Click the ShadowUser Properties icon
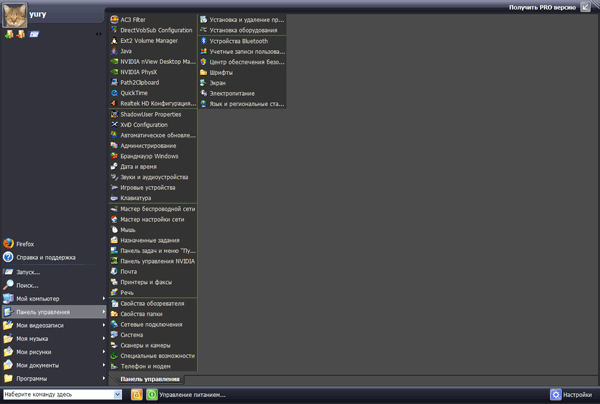The image size is (600, 404). pos(114,114)
